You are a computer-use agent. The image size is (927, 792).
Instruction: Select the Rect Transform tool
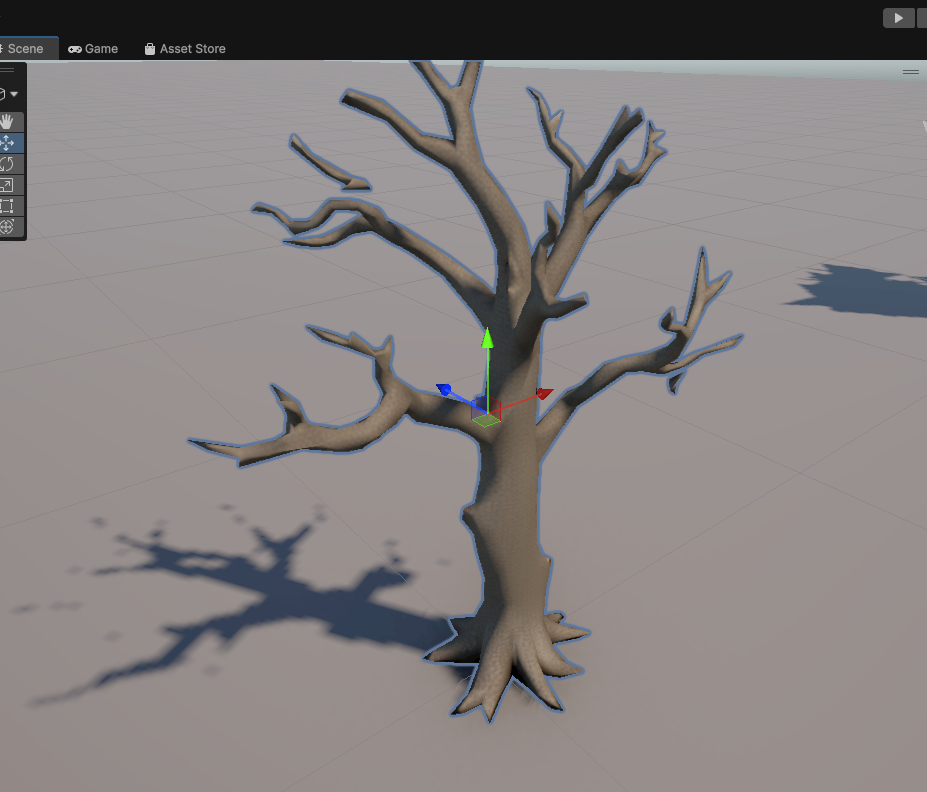pos(8,205)
